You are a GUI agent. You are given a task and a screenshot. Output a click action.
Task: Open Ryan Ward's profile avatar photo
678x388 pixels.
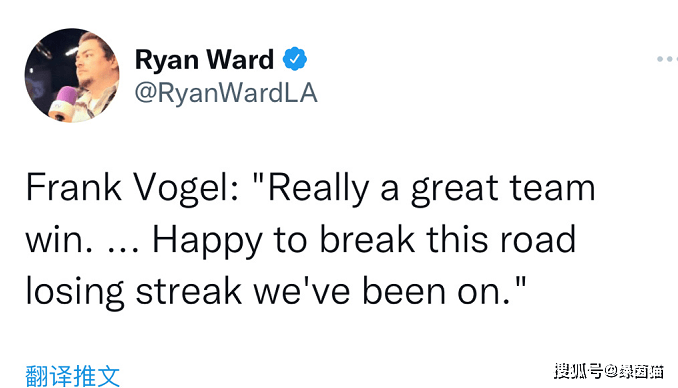coord(72,75)
